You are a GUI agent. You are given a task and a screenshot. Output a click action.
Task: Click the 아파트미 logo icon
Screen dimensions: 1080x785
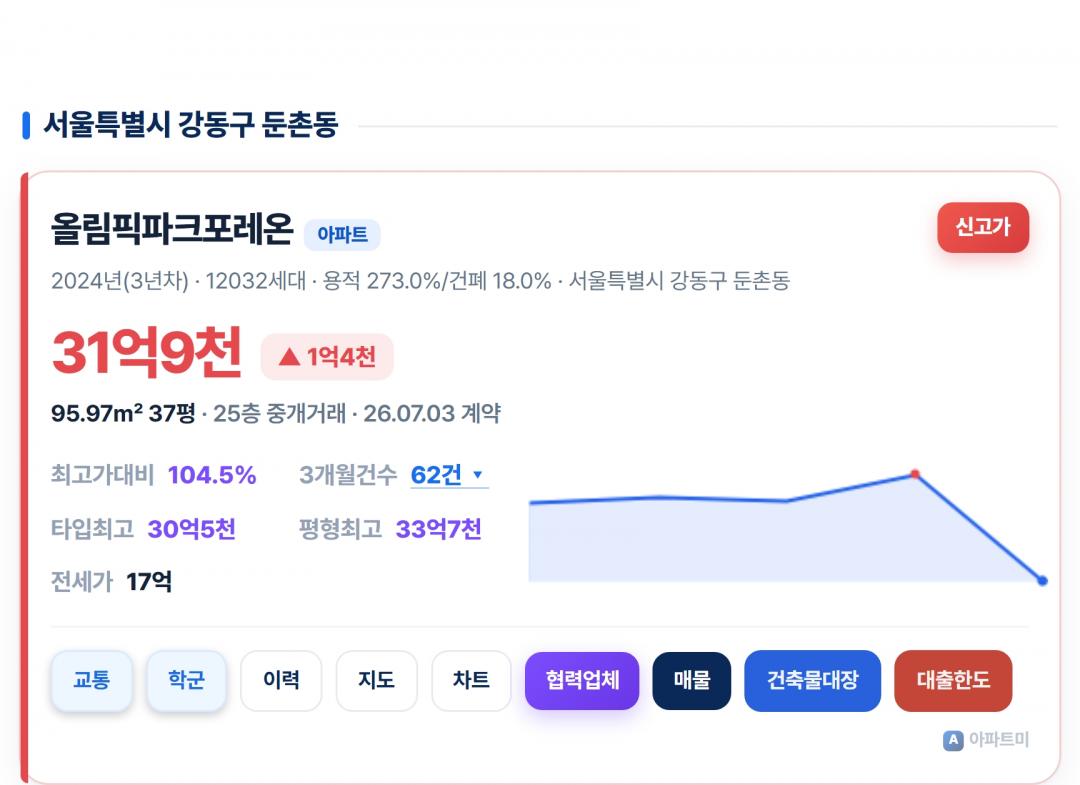point(953,740)
